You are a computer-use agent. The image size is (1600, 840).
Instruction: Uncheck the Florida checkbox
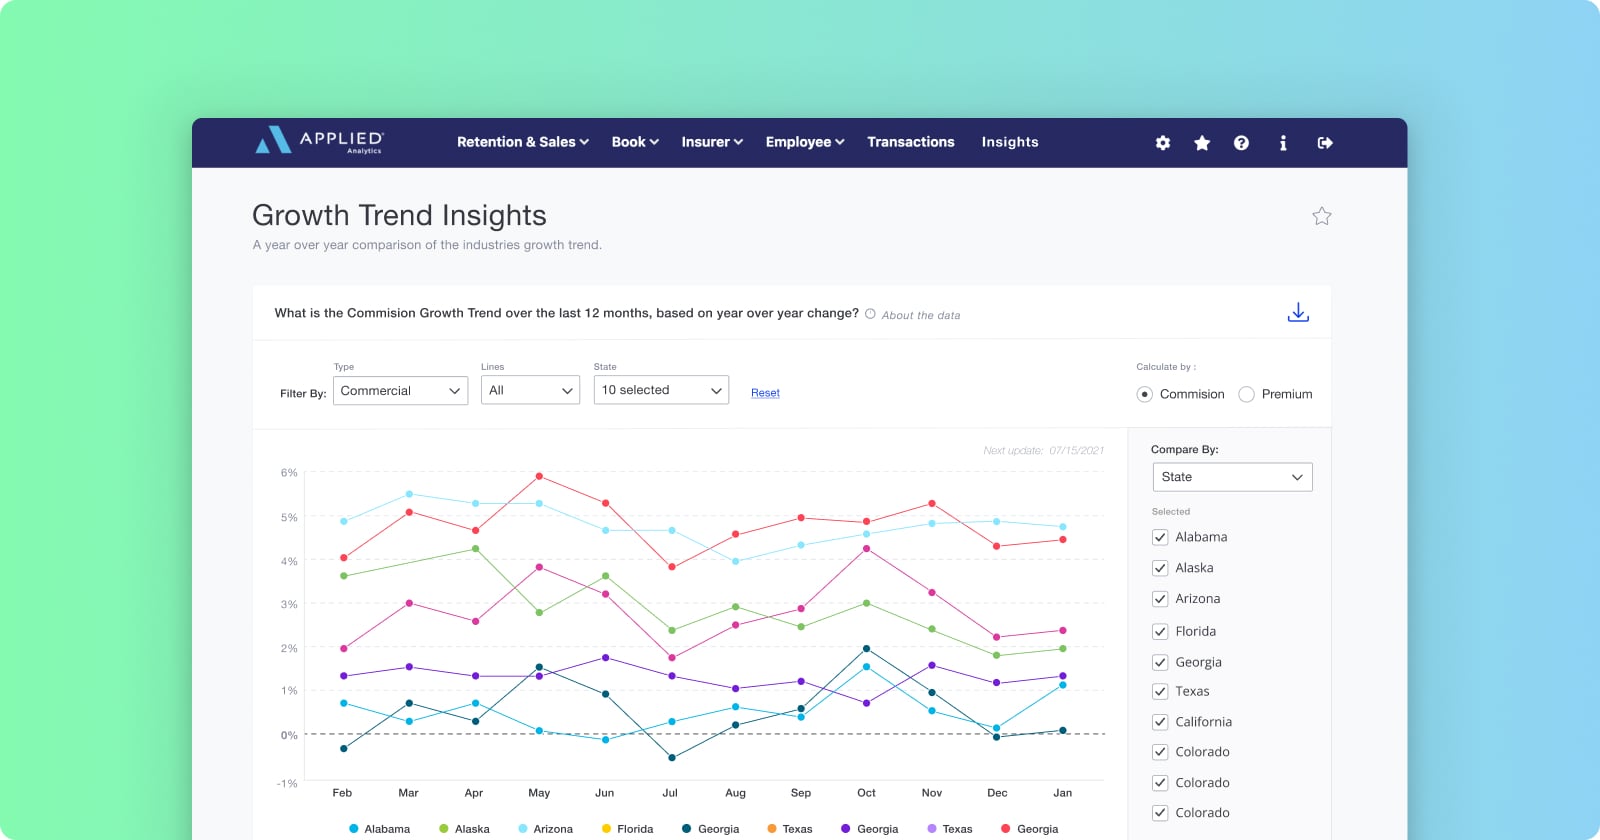coord(1160,631)
